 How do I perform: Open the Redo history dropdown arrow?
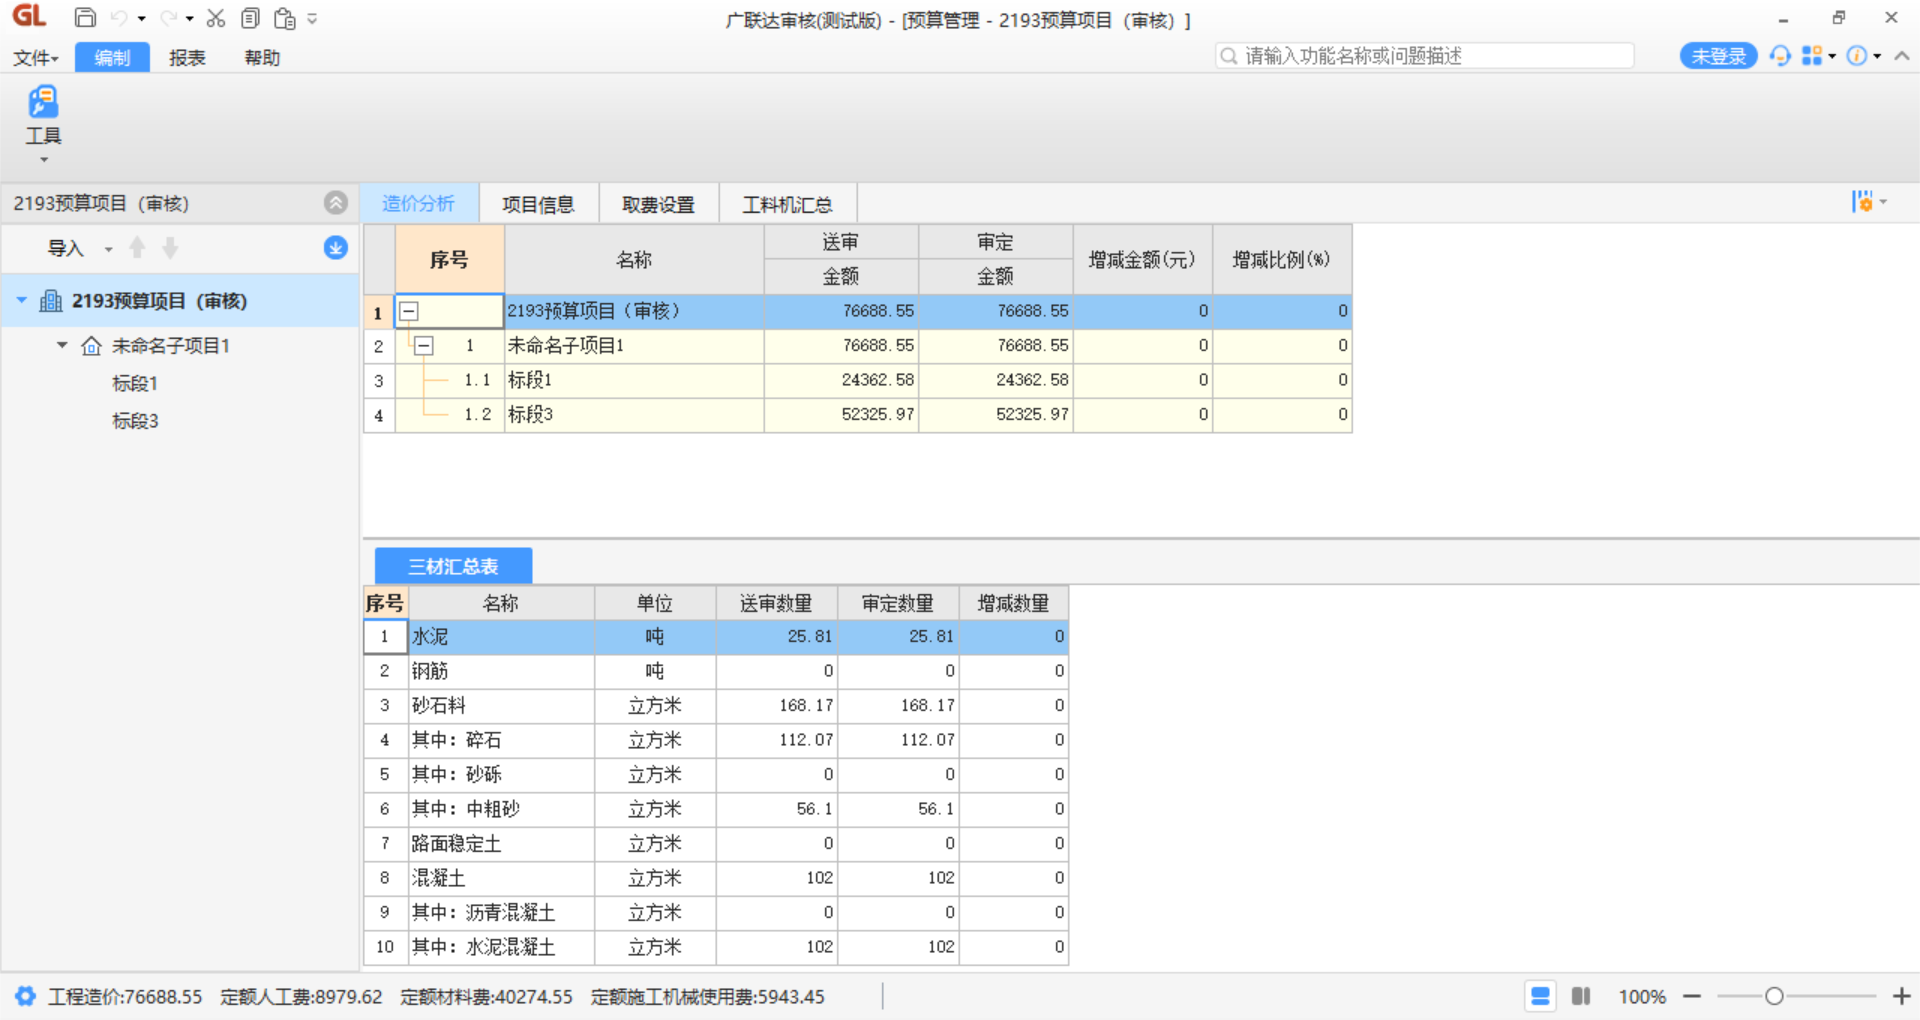190,19
